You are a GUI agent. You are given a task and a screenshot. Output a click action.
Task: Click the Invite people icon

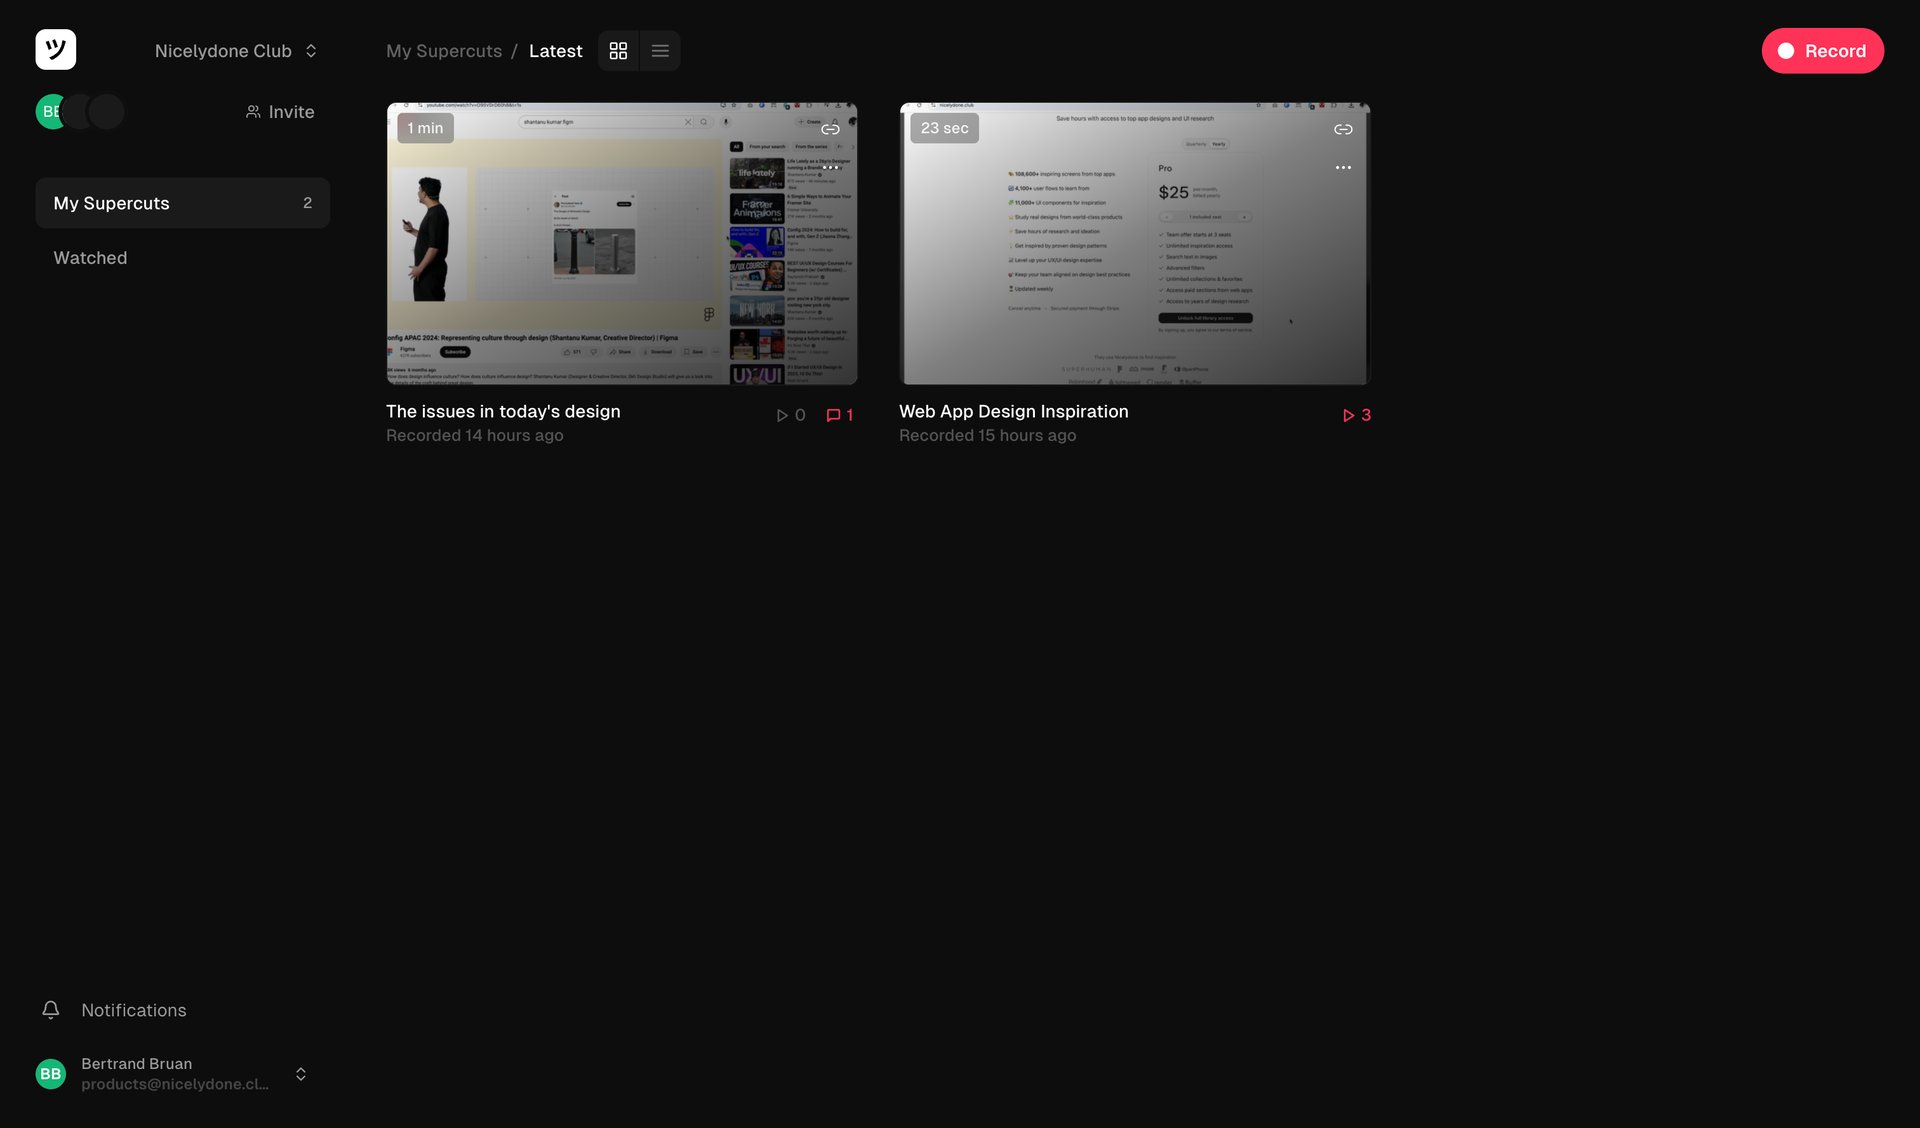pos(252,111)
